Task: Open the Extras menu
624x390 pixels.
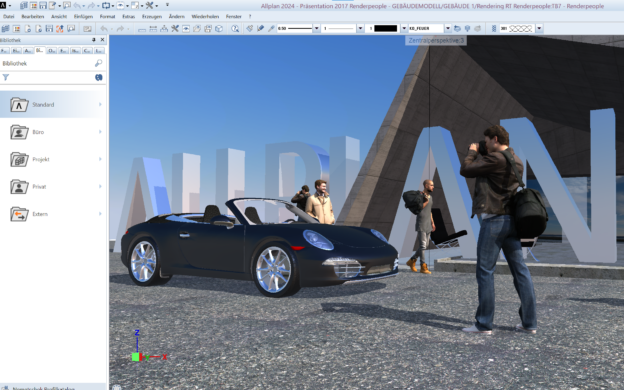Action: (129, 16)
